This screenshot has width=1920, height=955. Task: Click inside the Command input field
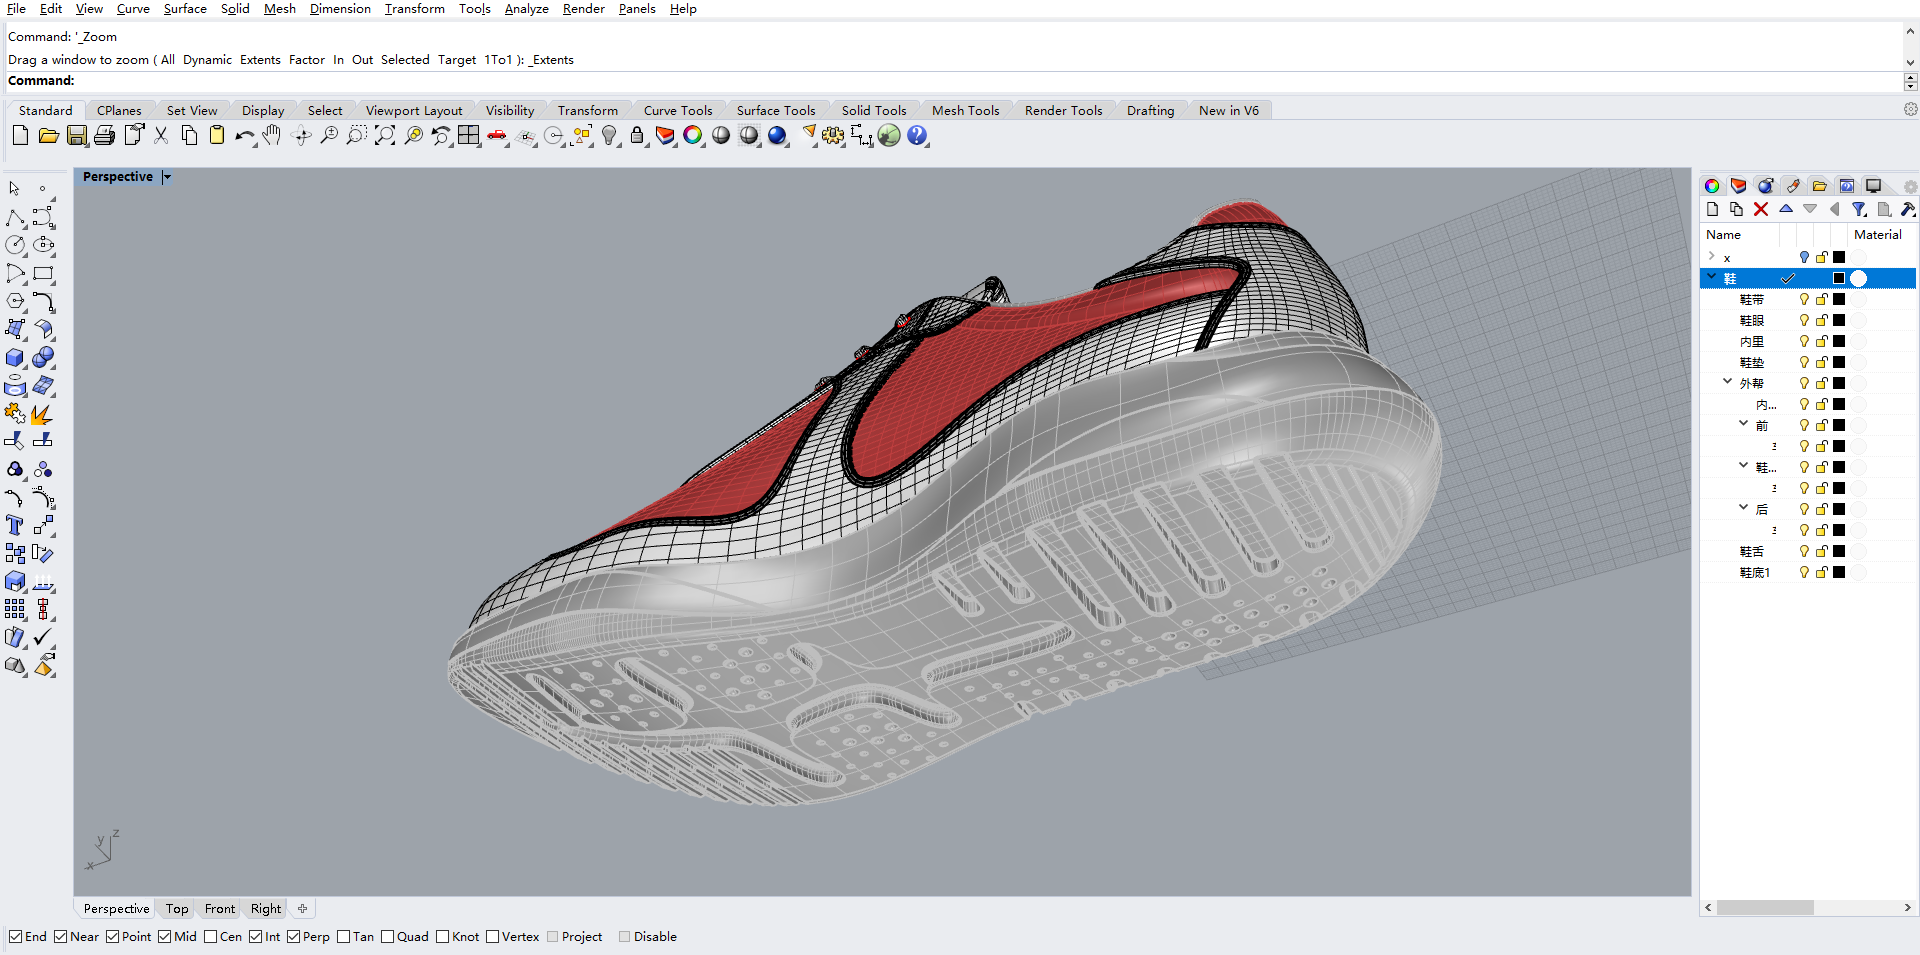pos(400,80)
